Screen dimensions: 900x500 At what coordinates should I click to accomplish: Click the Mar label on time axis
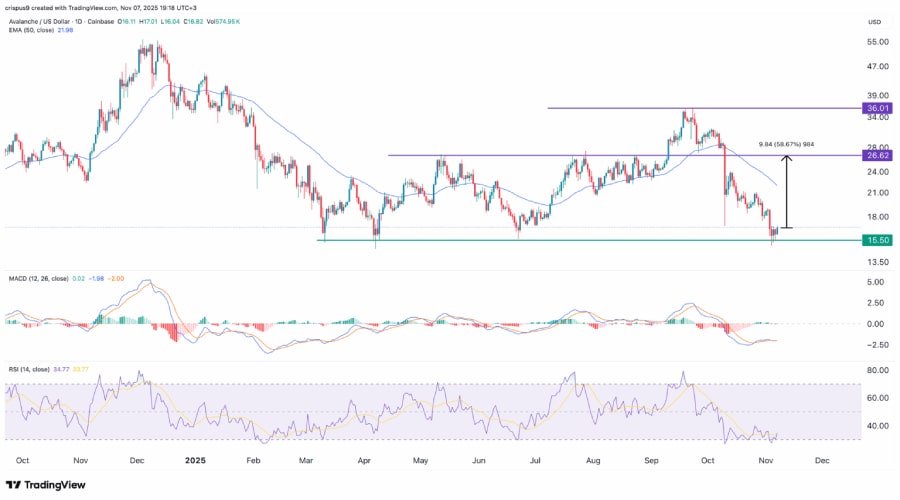tap(306, 460)
